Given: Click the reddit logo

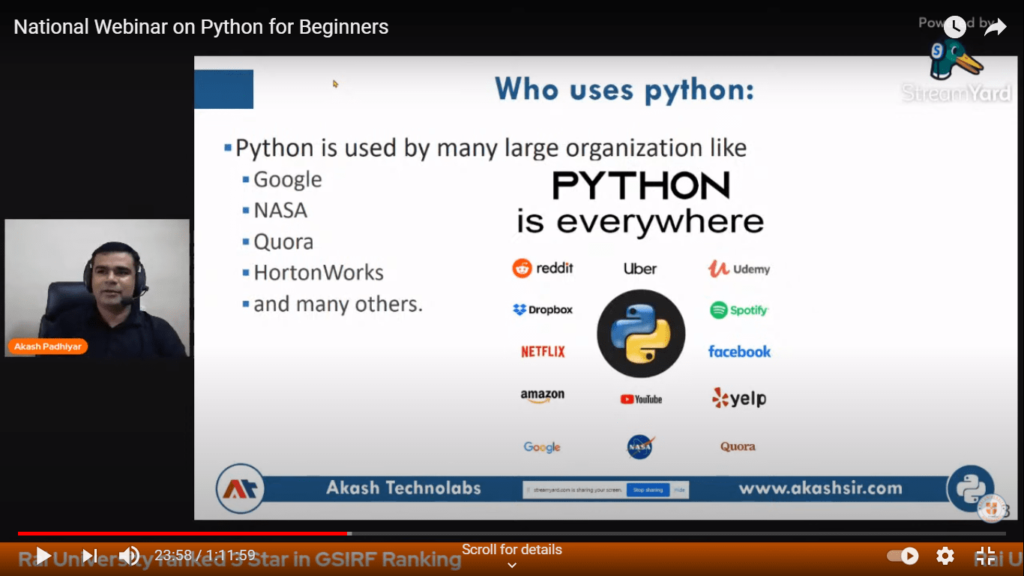Looking at the screenshot, I should tap(543, 268).
